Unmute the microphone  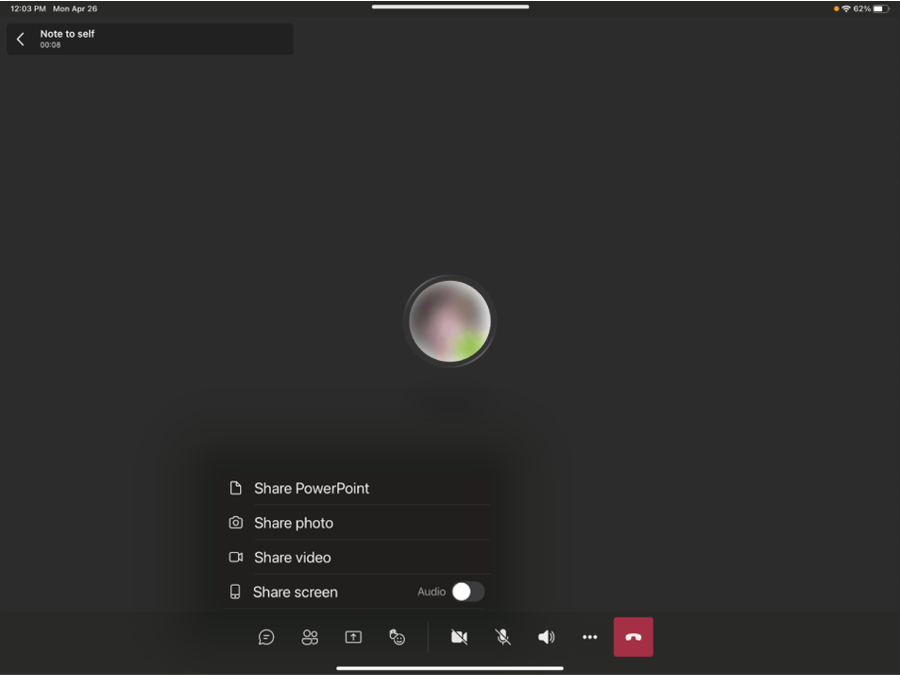coord(503,637)
